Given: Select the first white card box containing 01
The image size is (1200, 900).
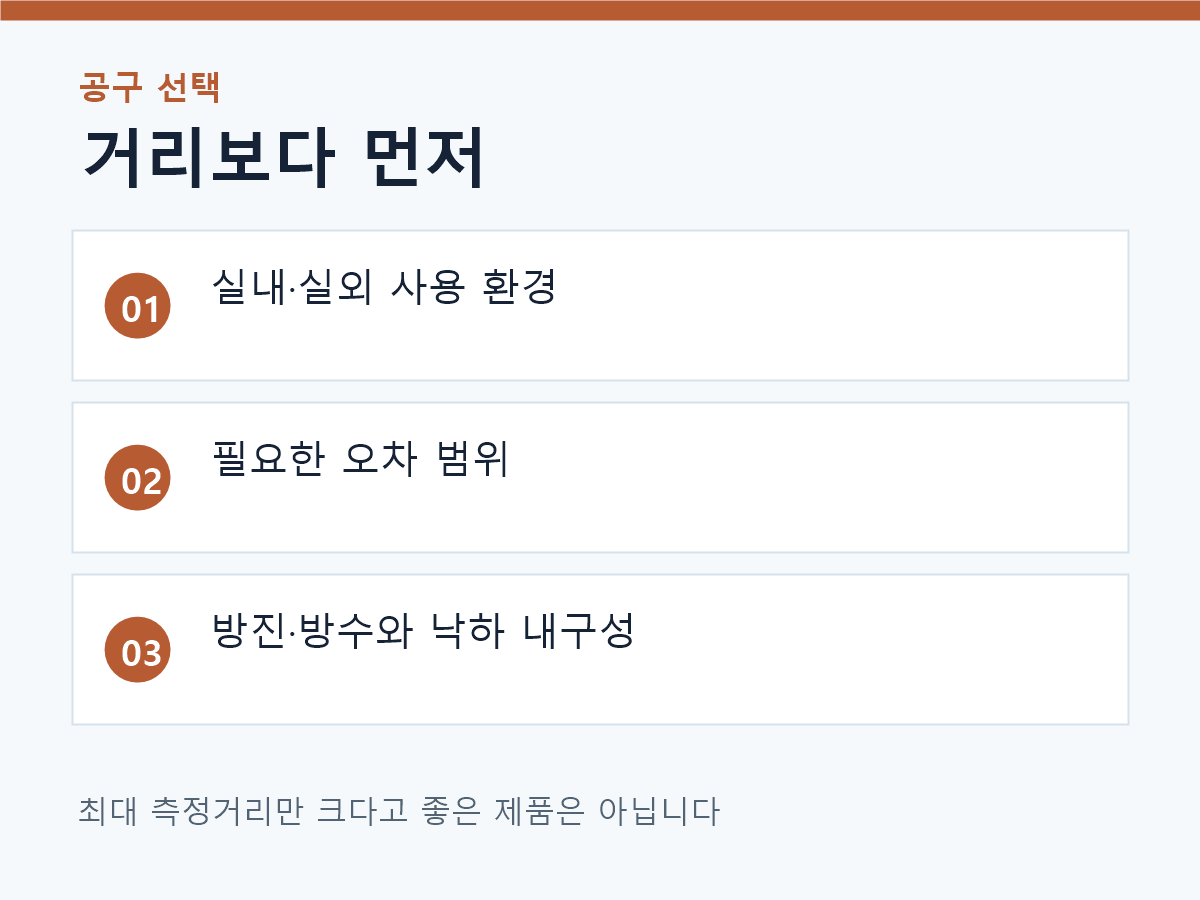Looking at the screenshot, I should [600, 306].
